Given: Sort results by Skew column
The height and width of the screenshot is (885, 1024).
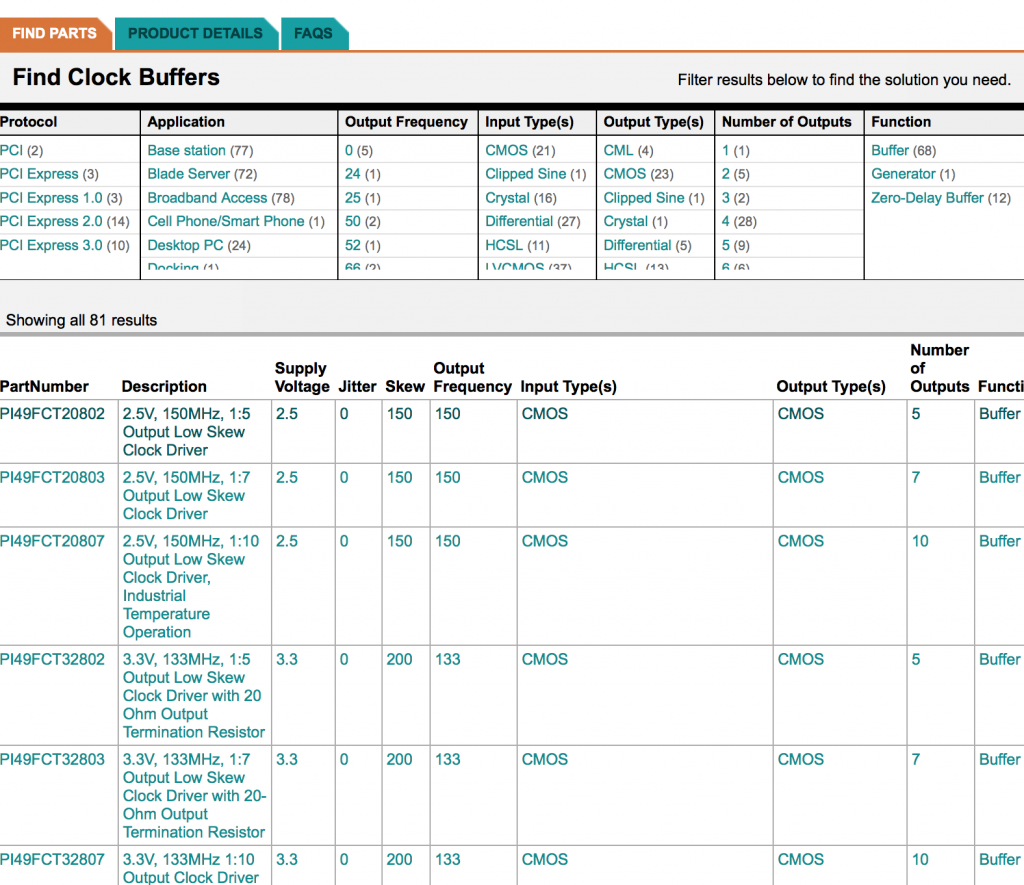Looking at the screenshot, I should click(x=405, y=386).
